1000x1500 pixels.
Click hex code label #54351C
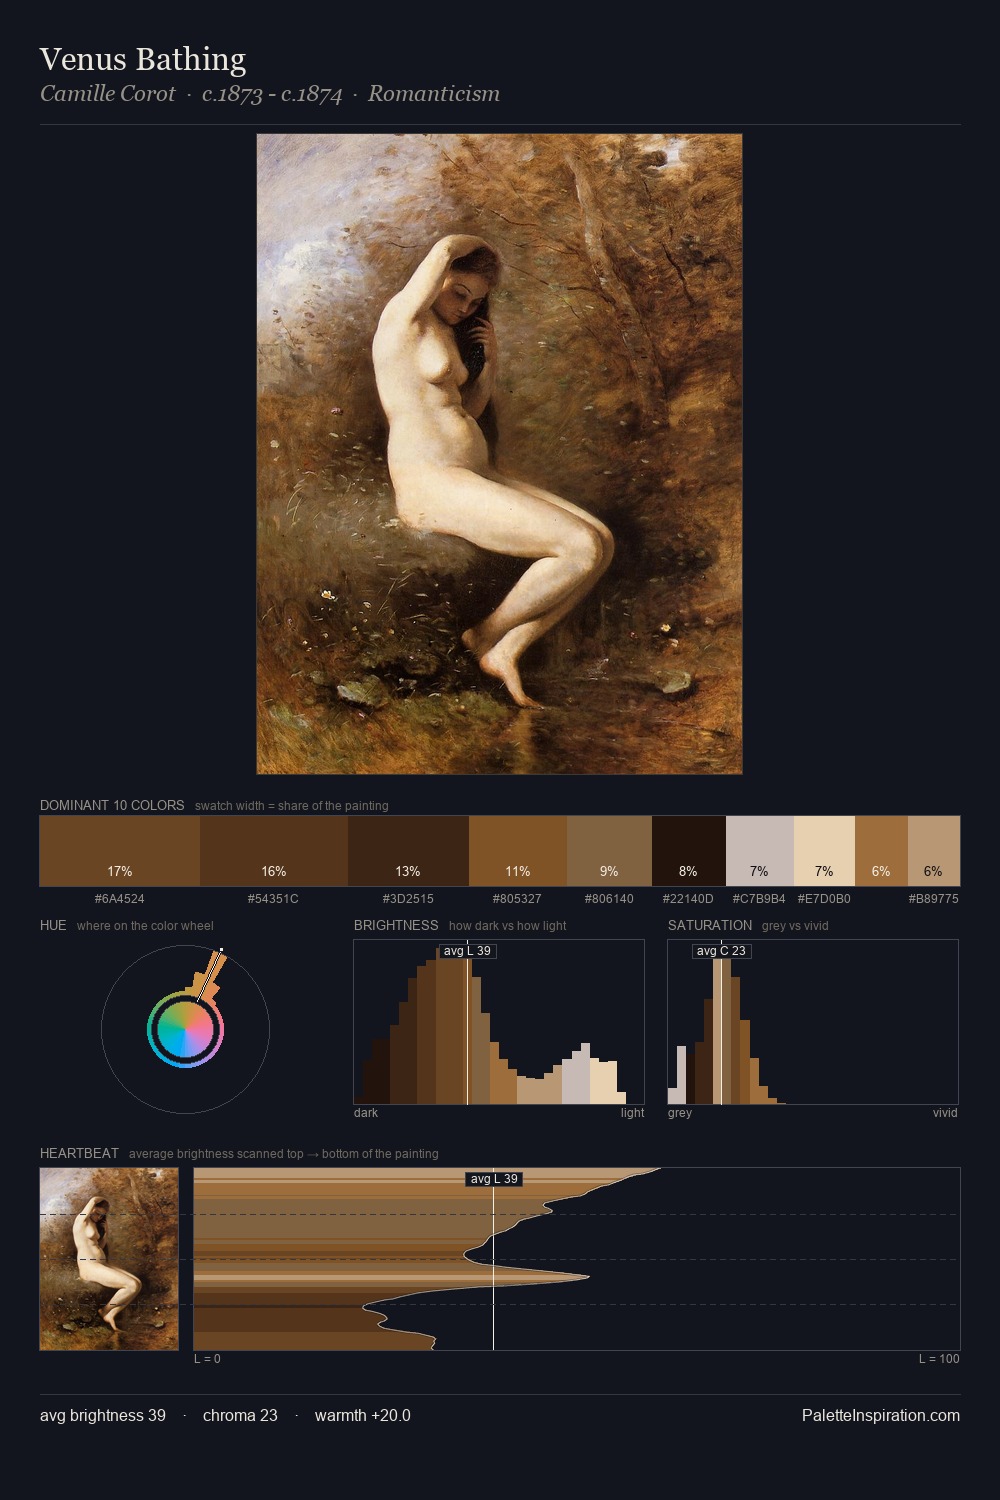coord(274,899)
